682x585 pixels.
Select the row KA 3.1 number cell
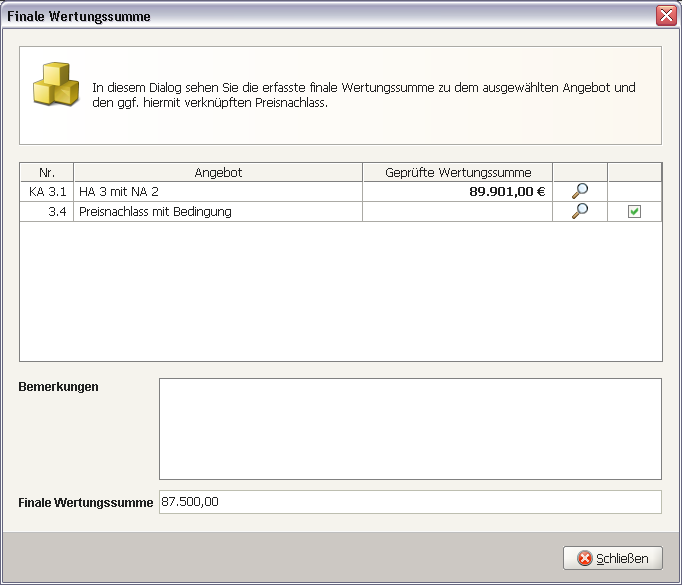(46, 192)
